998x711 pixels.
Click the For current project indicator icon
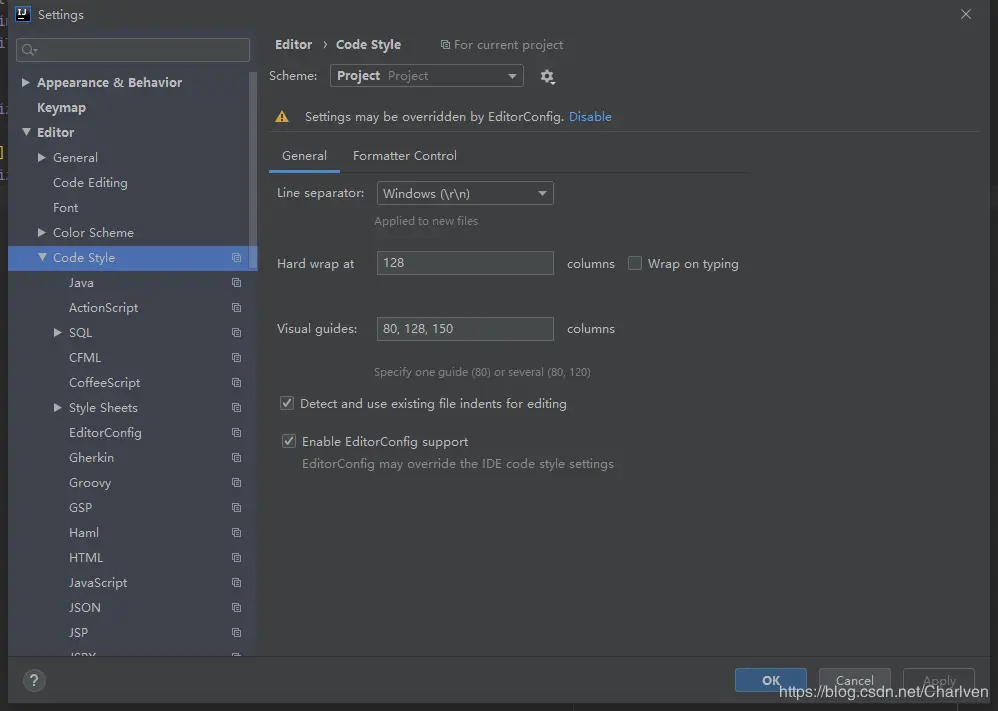(x=445, y=45)
